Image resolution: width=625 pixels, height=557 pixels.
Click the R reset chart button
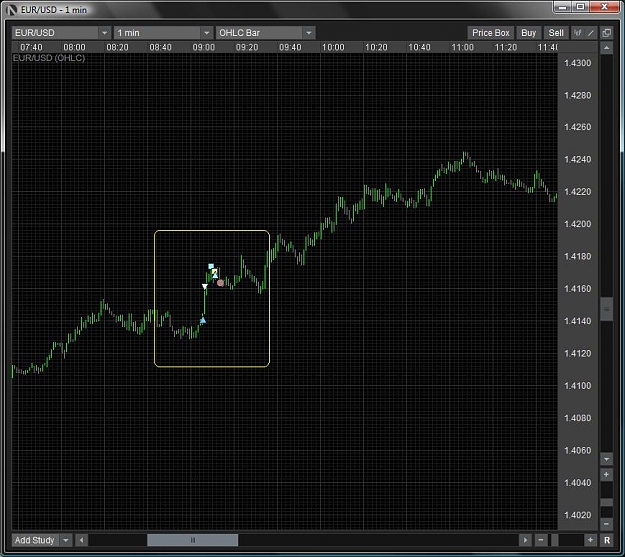click(x=607, y=540)
